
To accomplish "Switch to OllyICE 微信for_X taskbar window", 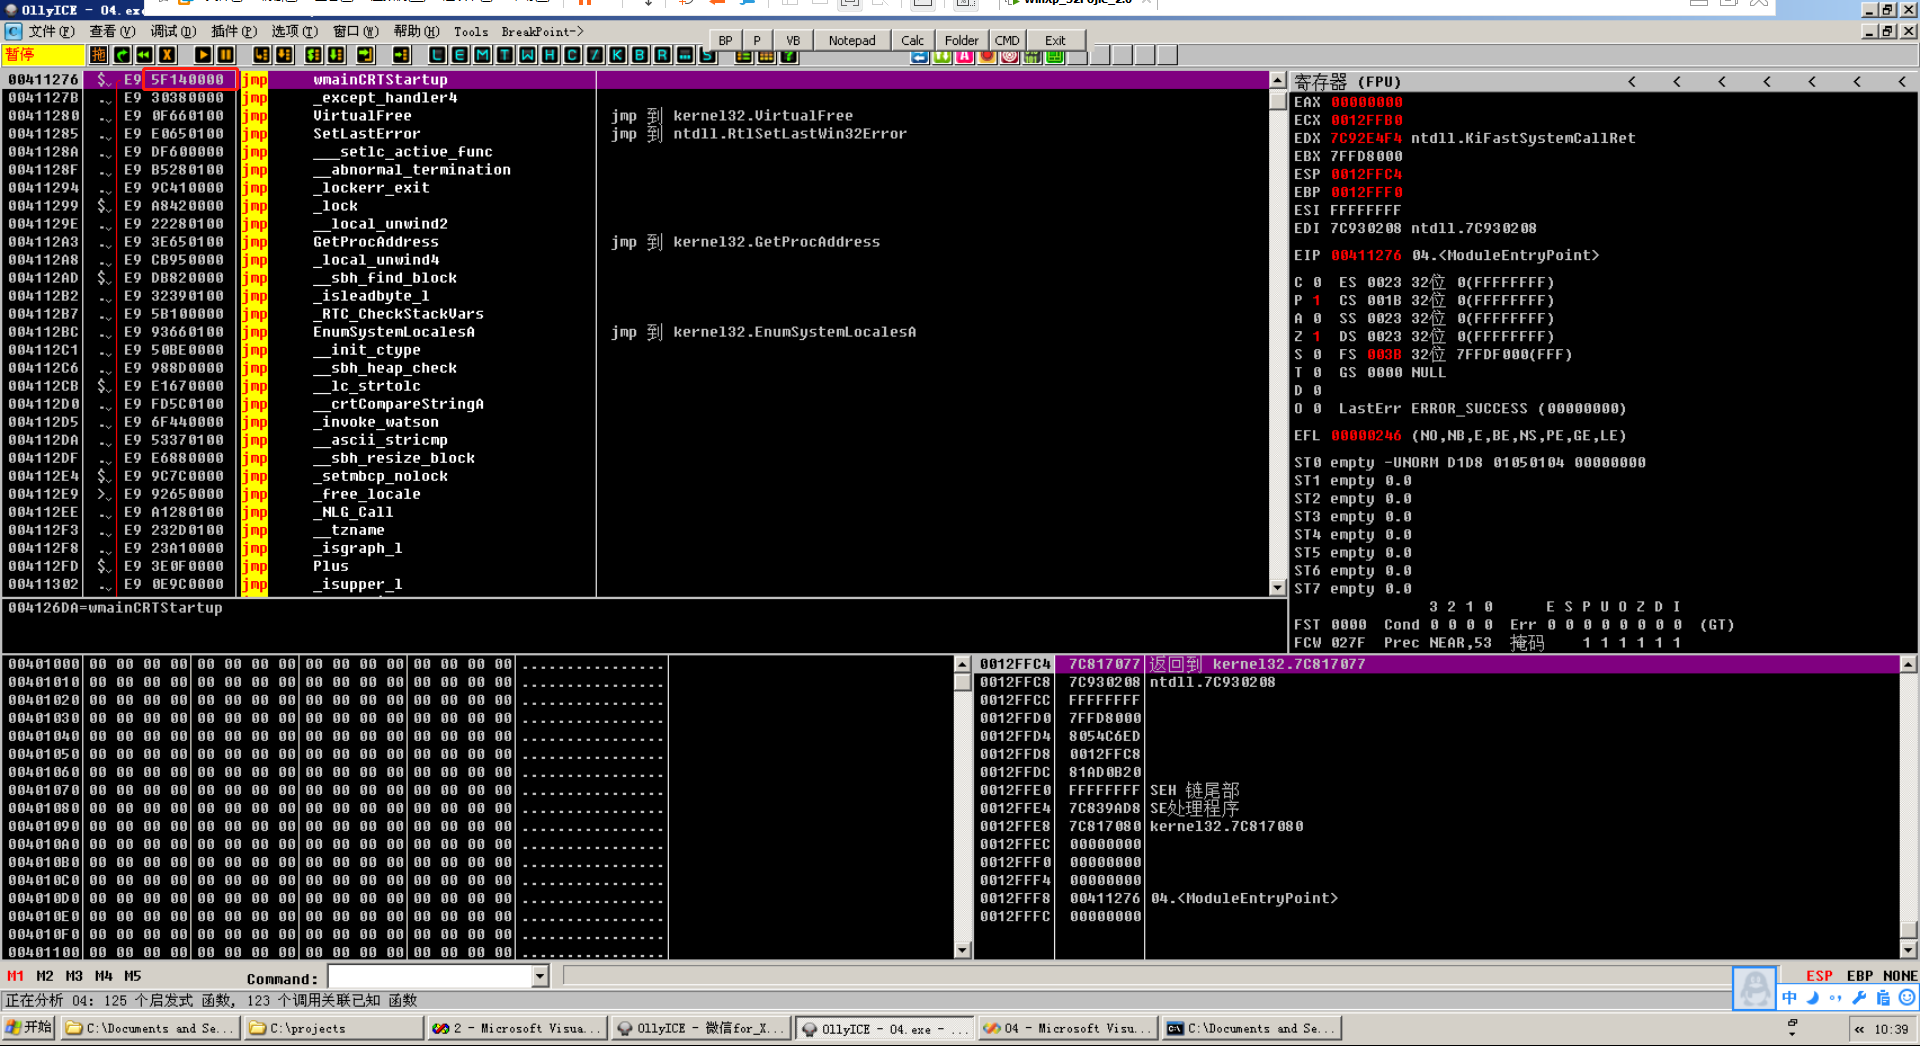I will point(701,1028).
